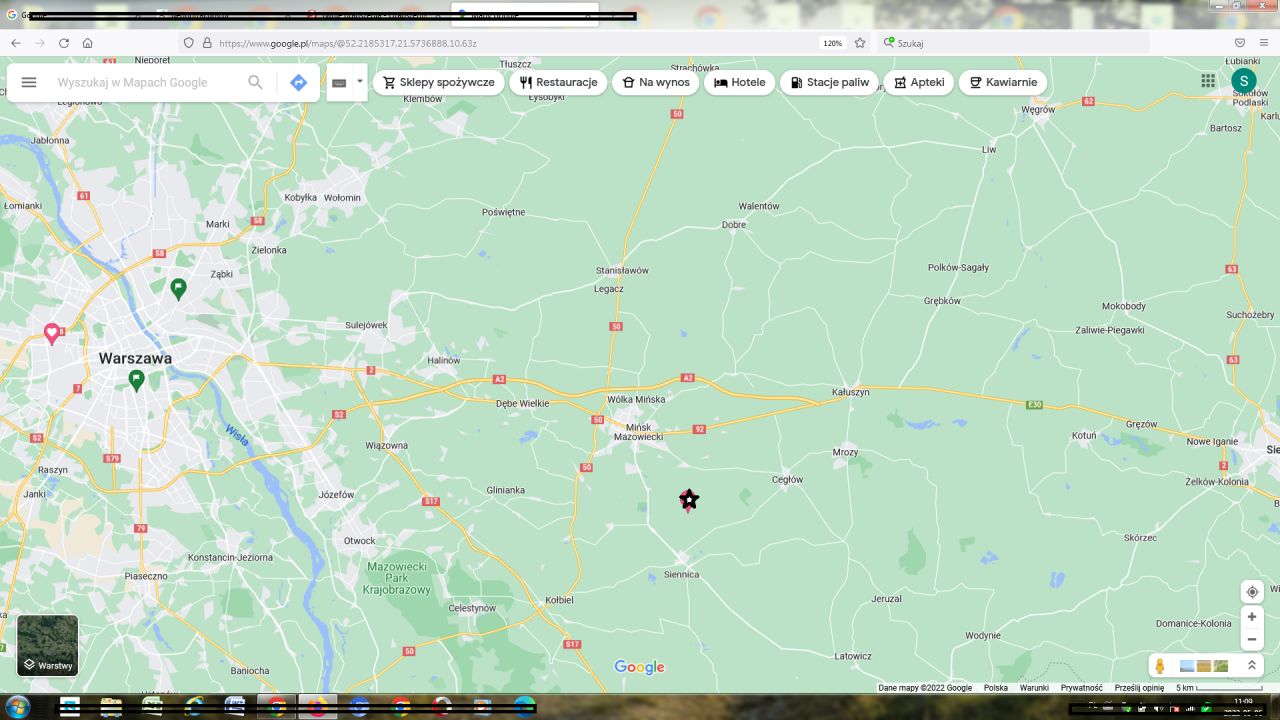Bookmark this page with the star icon
The width and height of the screenshot is (1280, 720).
860,43
